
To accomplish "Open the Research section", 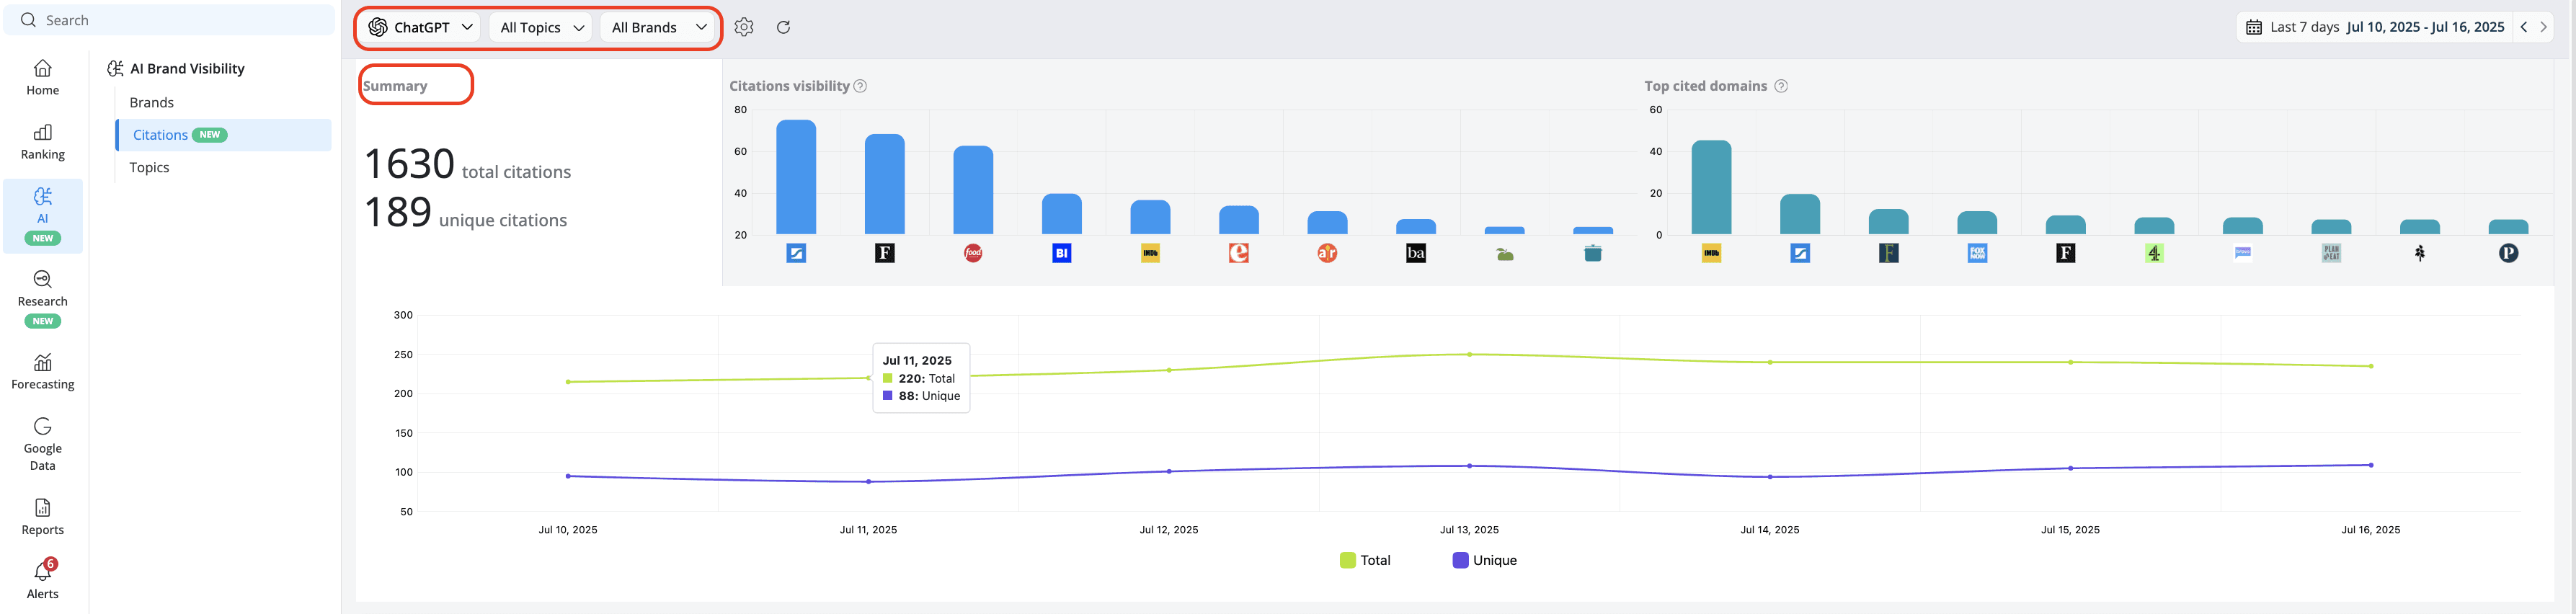I will 42,298.
